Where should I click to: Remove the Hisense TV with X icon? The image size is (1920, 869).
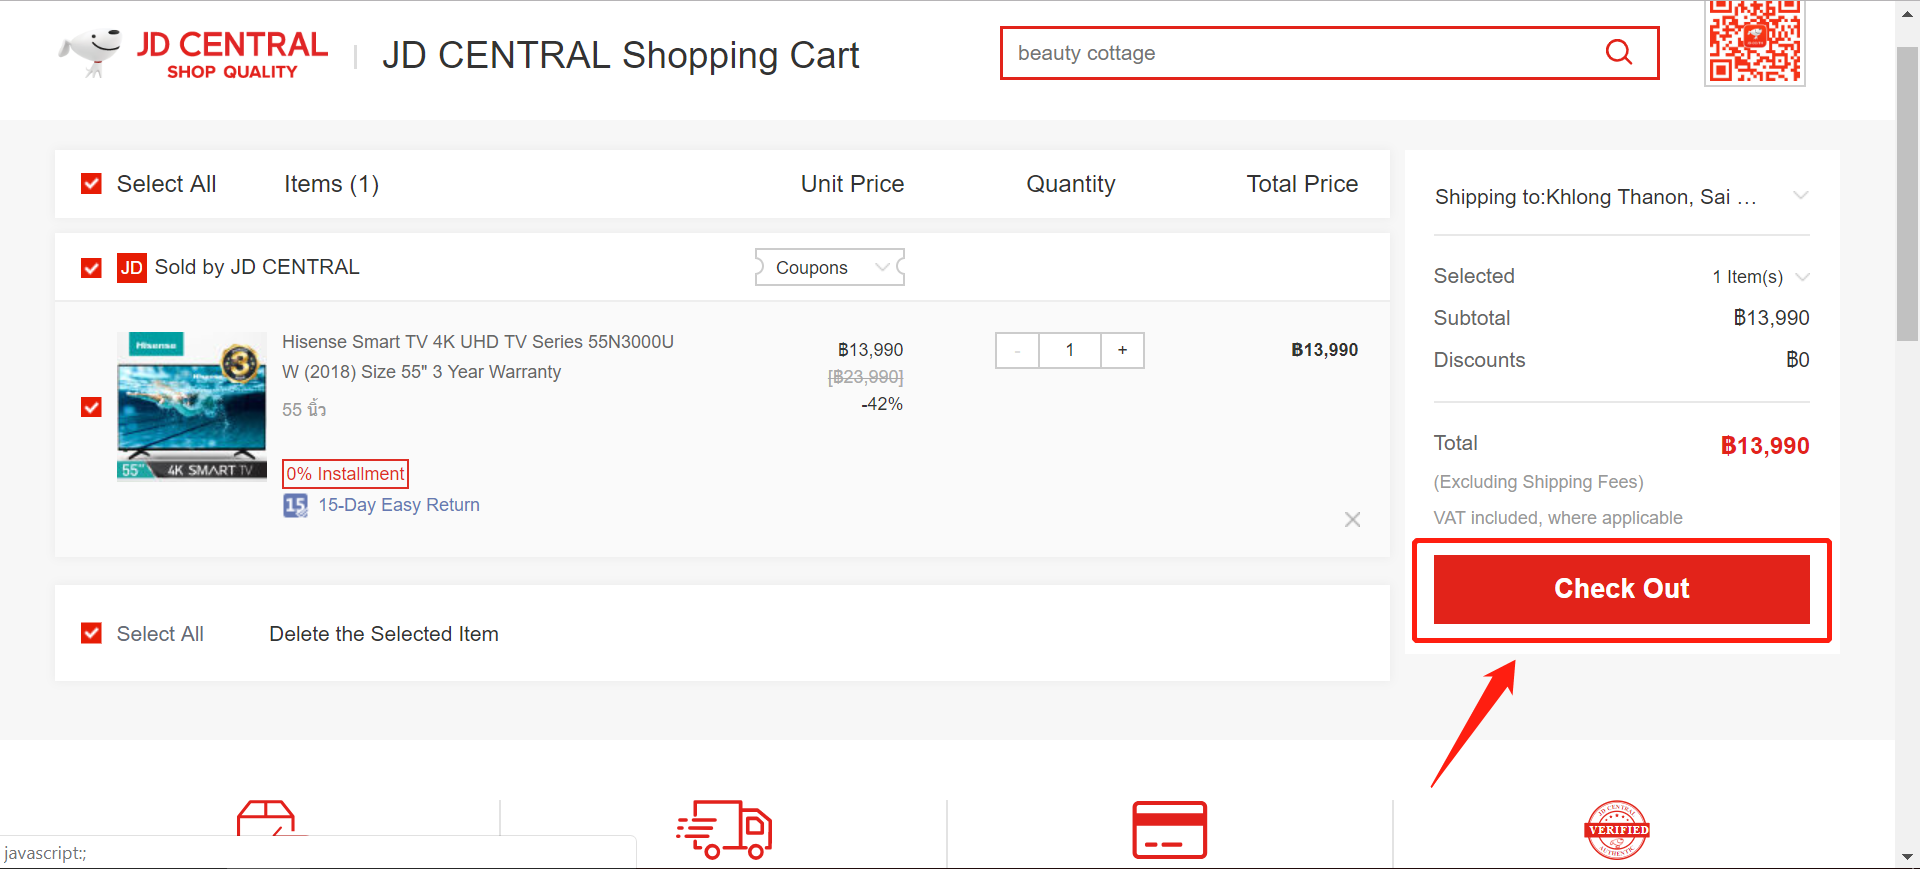click(x=1352, y=519)
